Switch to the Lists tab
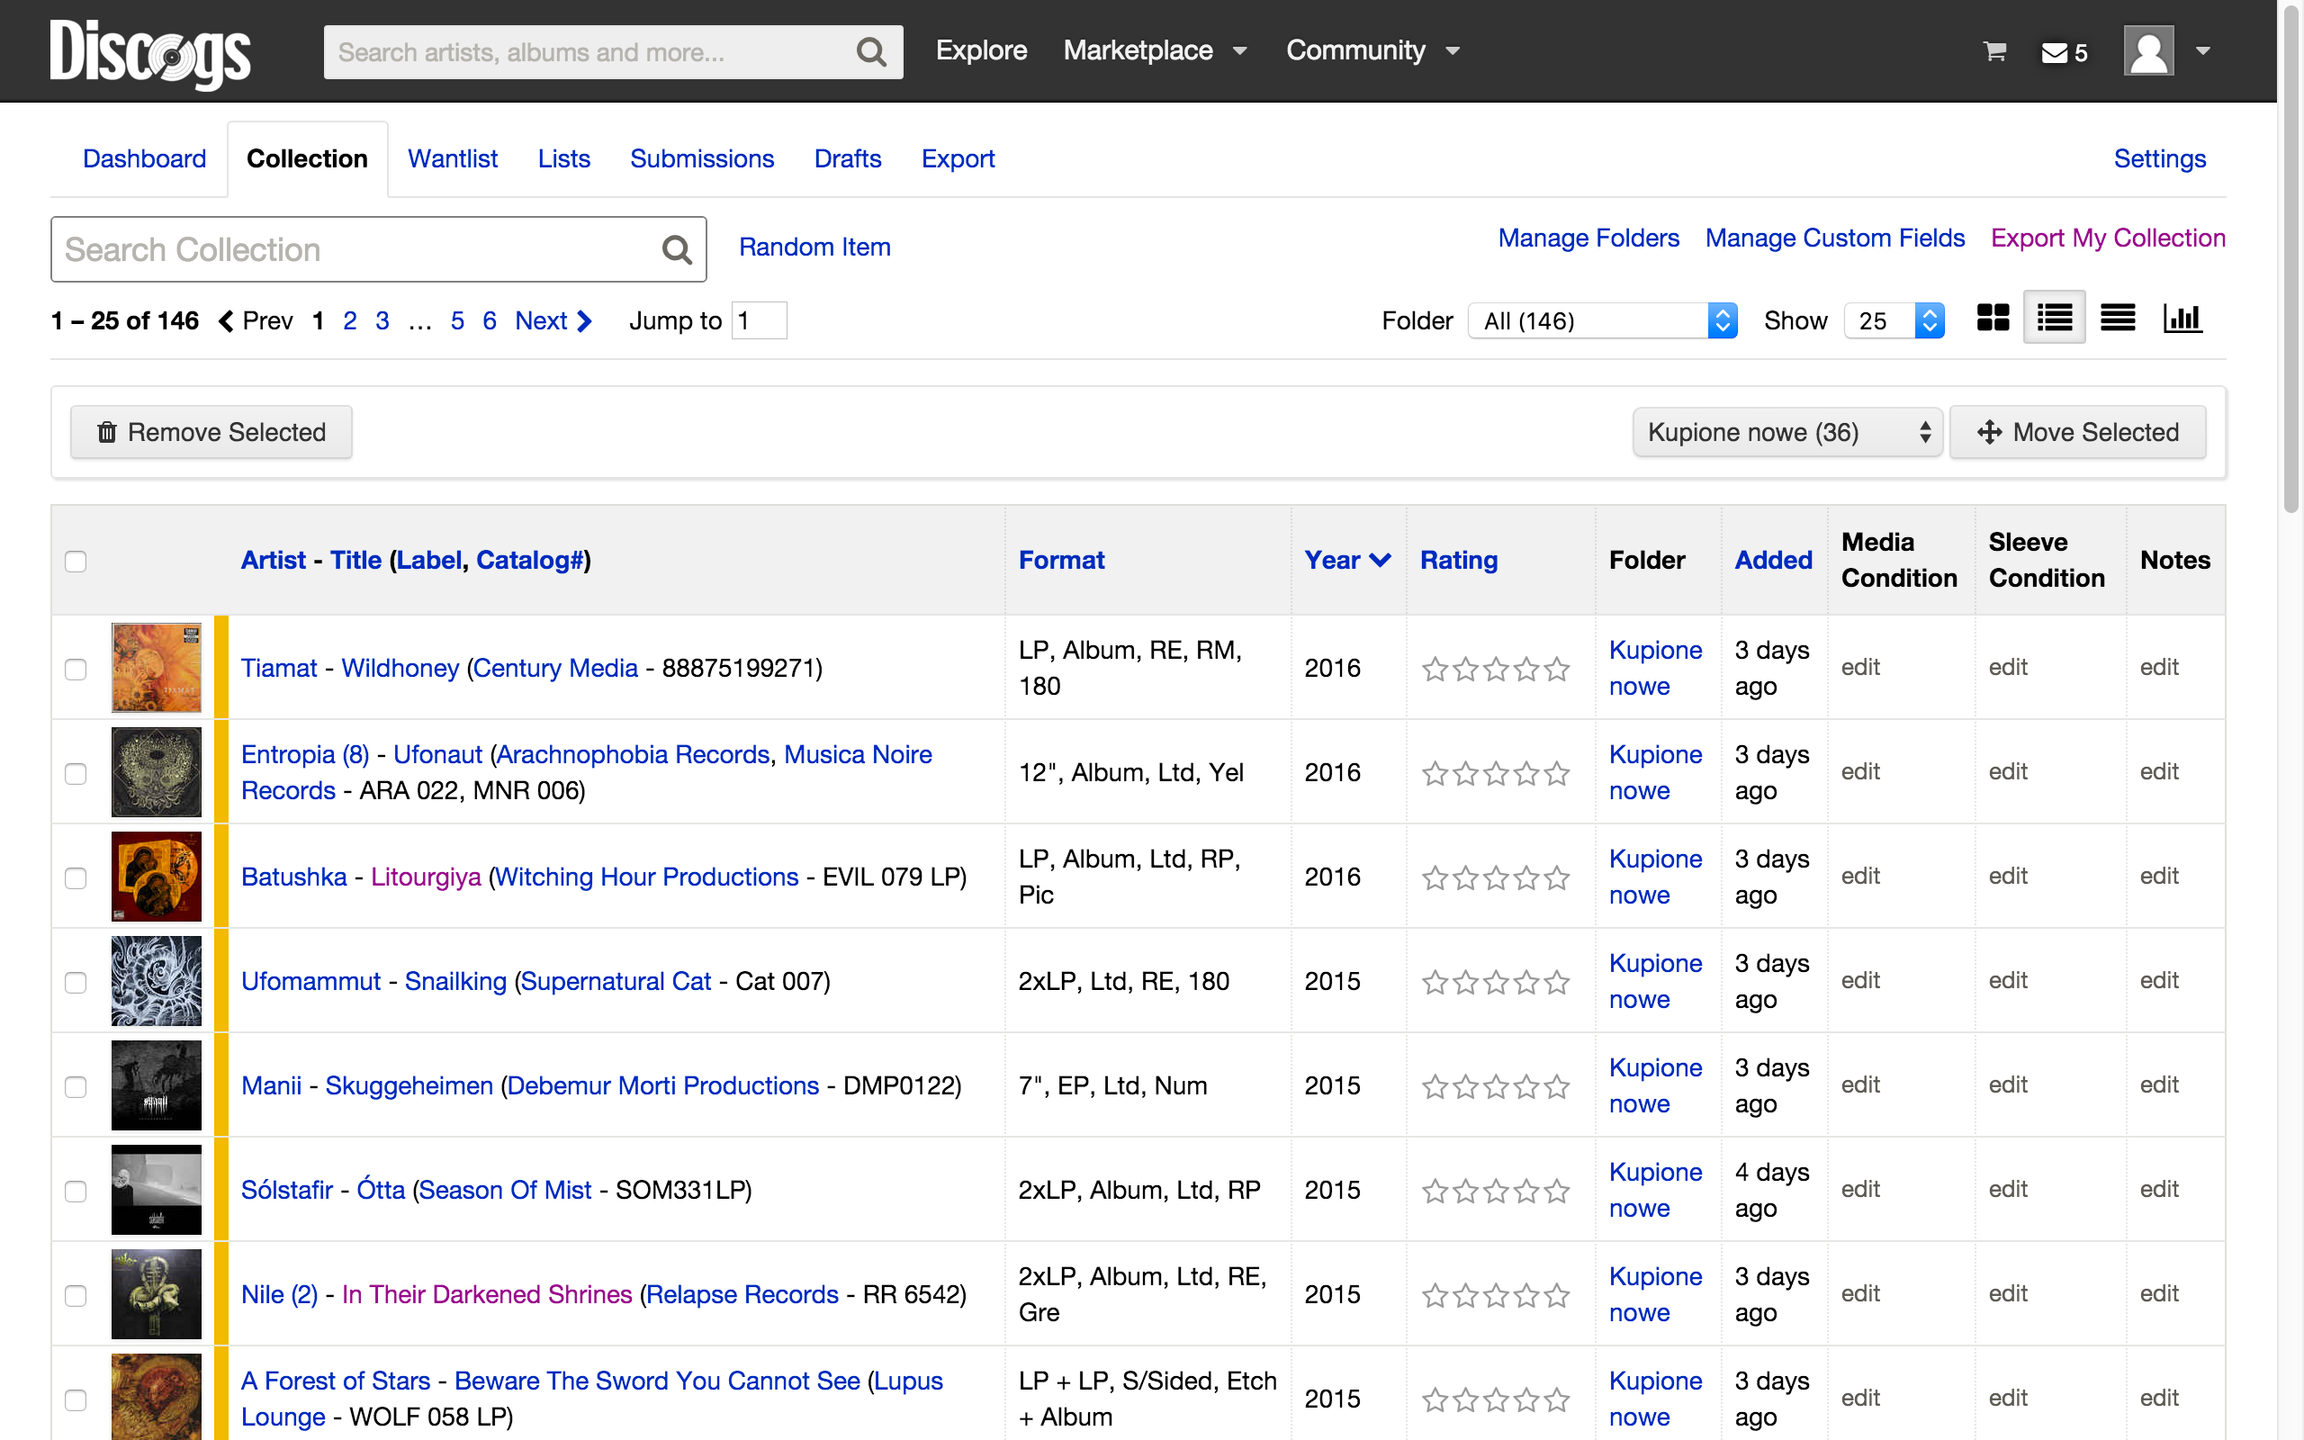 point(564,159)
